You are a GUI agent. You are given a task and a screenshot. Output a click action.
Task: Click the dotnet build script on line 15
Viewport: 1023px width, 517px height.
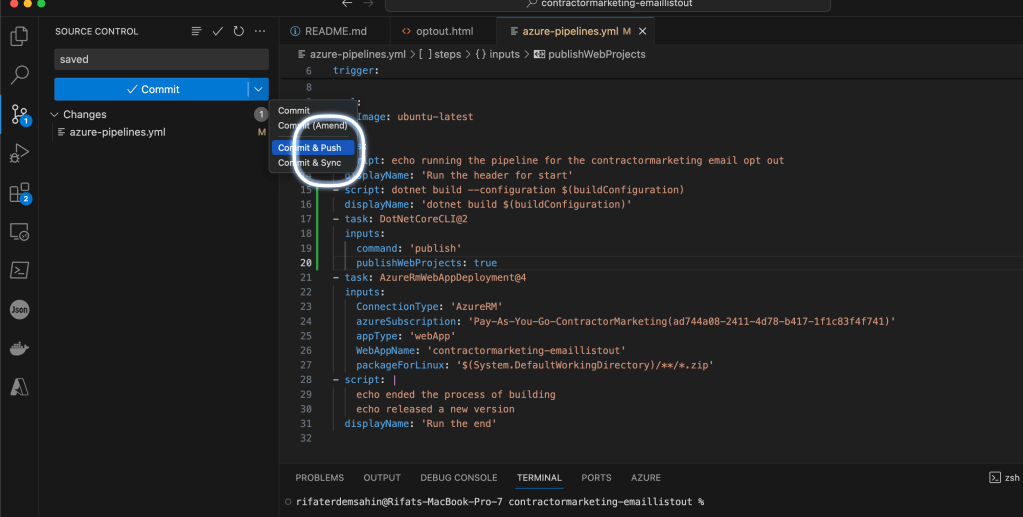pos(514,190)
